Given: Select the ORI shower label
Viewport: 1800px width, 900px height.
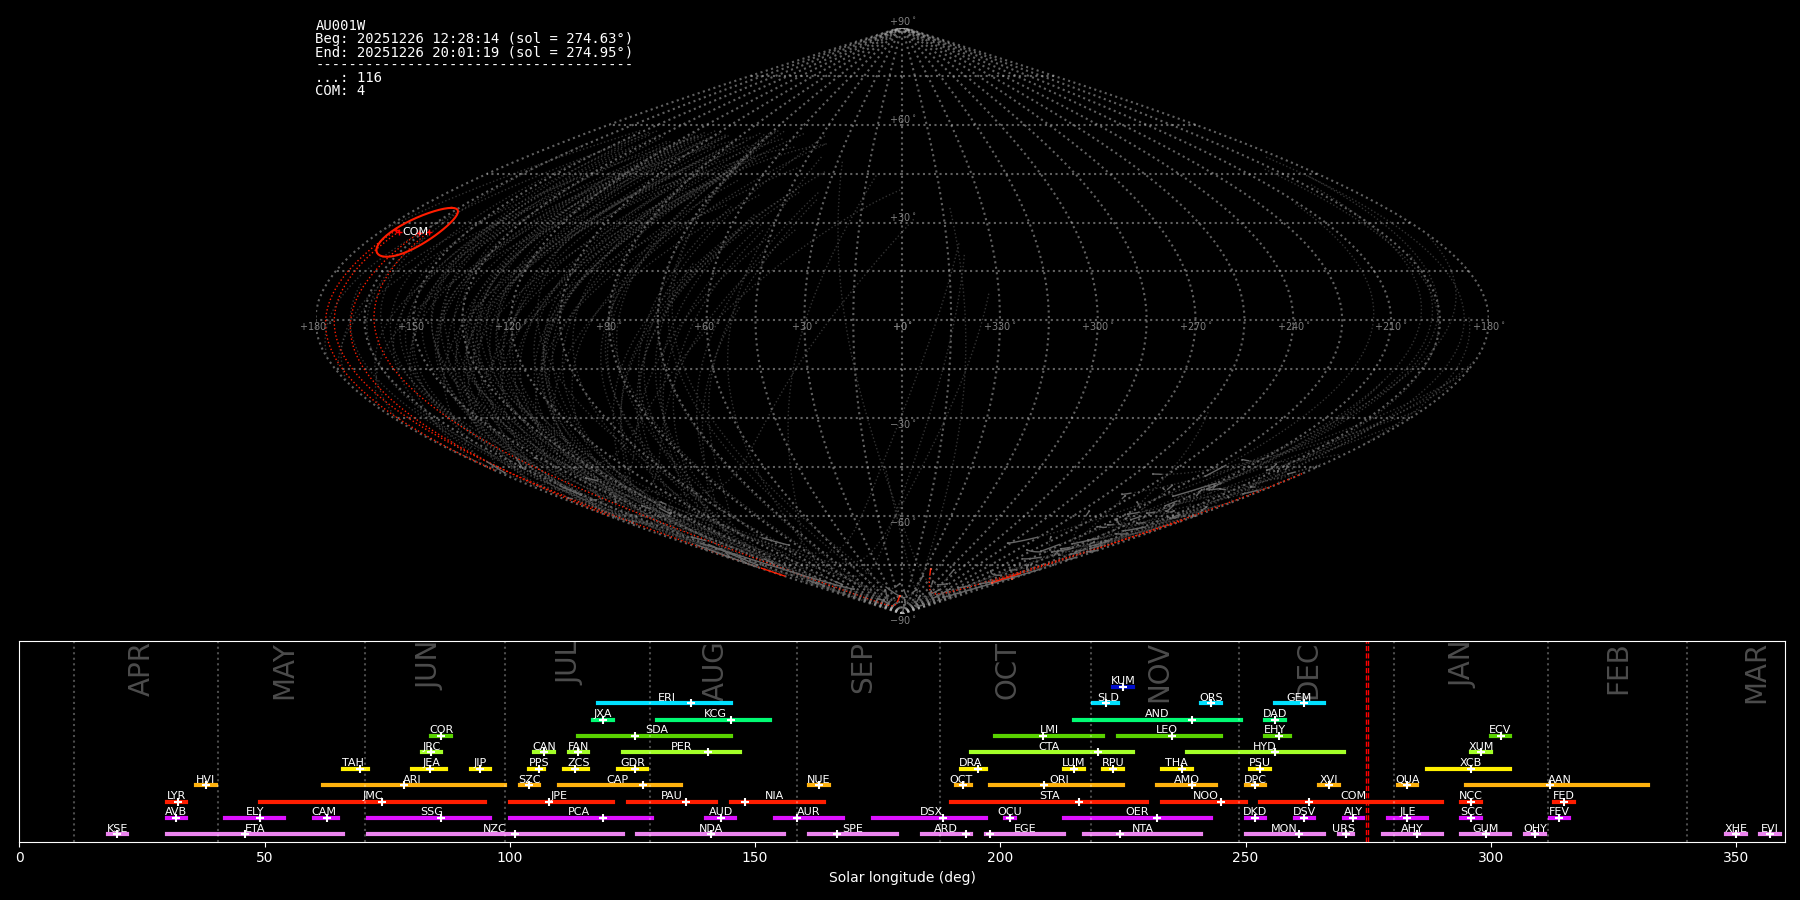Looking at the screenshot, I should tap(1059, 780).
